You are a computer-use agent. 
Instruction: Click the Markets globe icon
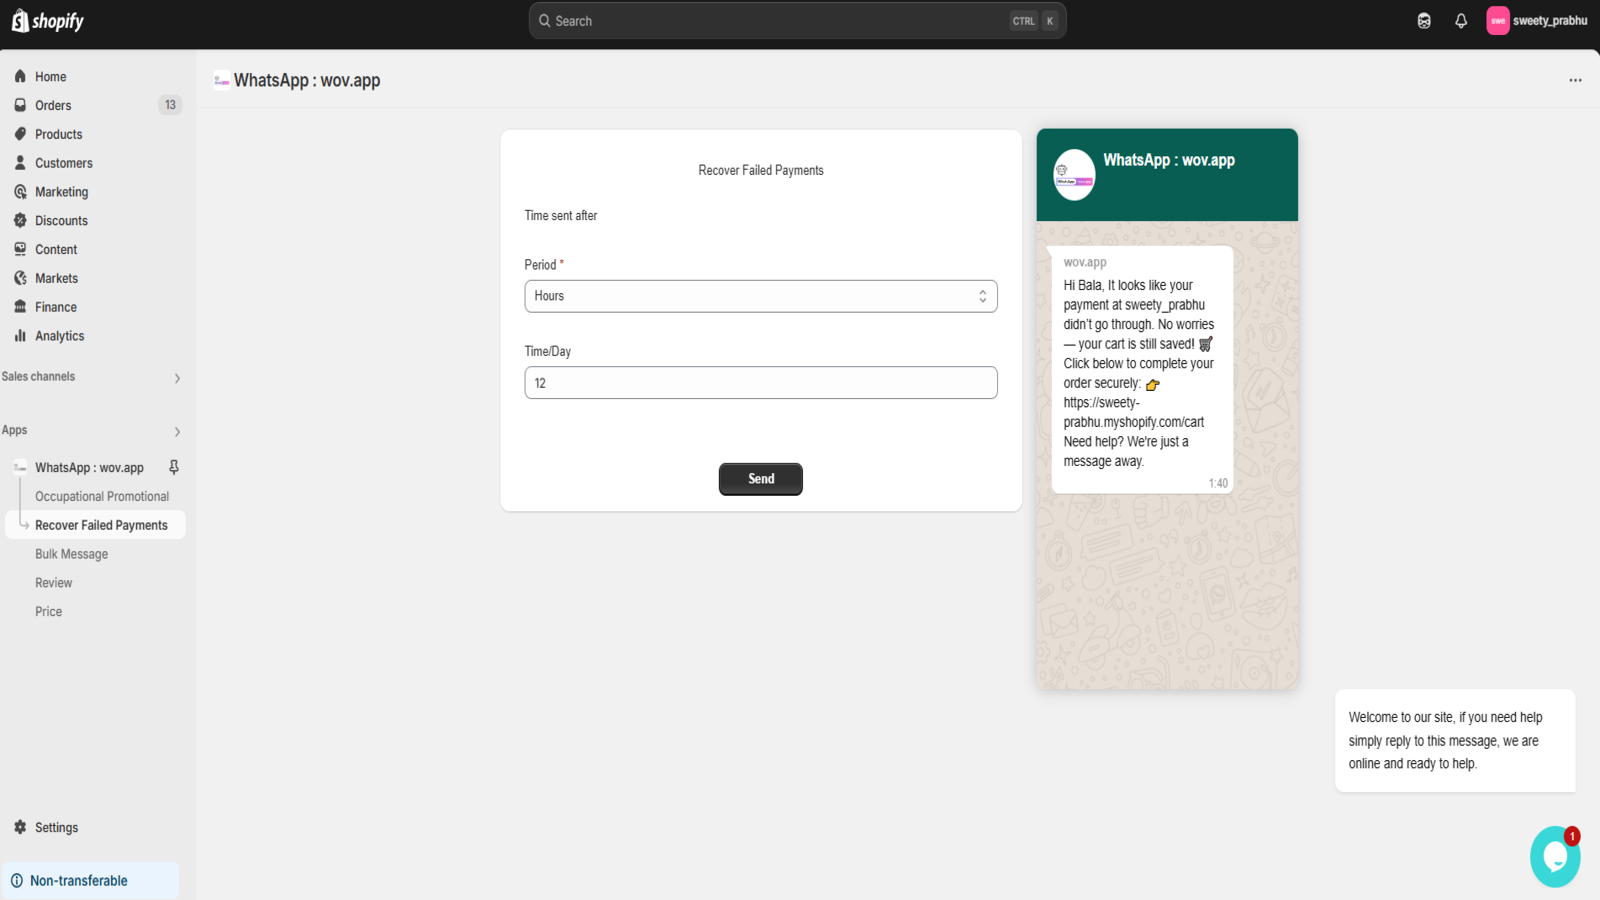click(20, 278)
